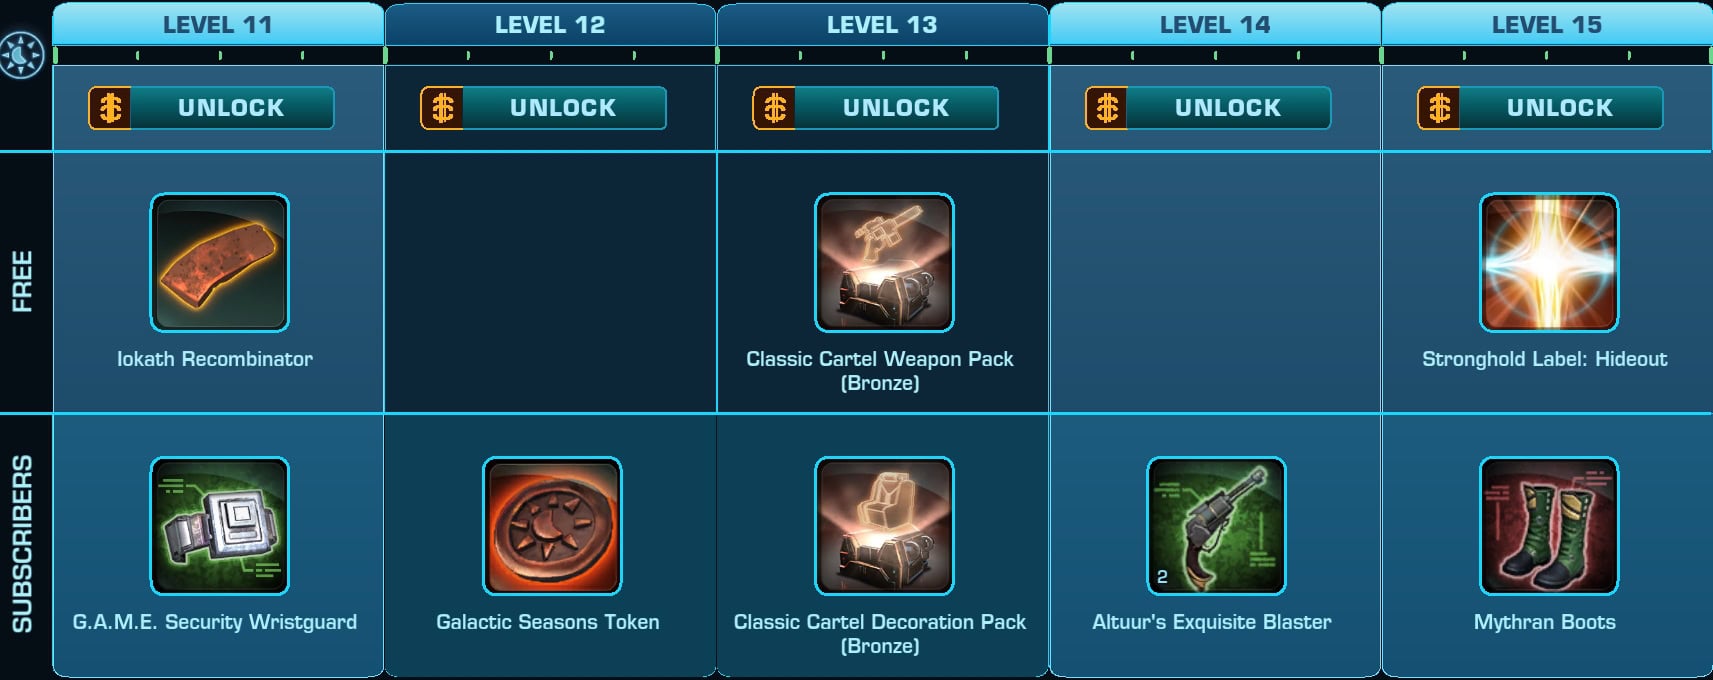The image size is (1713, 680).
Task: Click the Stronghold Label: Hideout icon
Action: pyautogui.click(x=1548, y=263)
